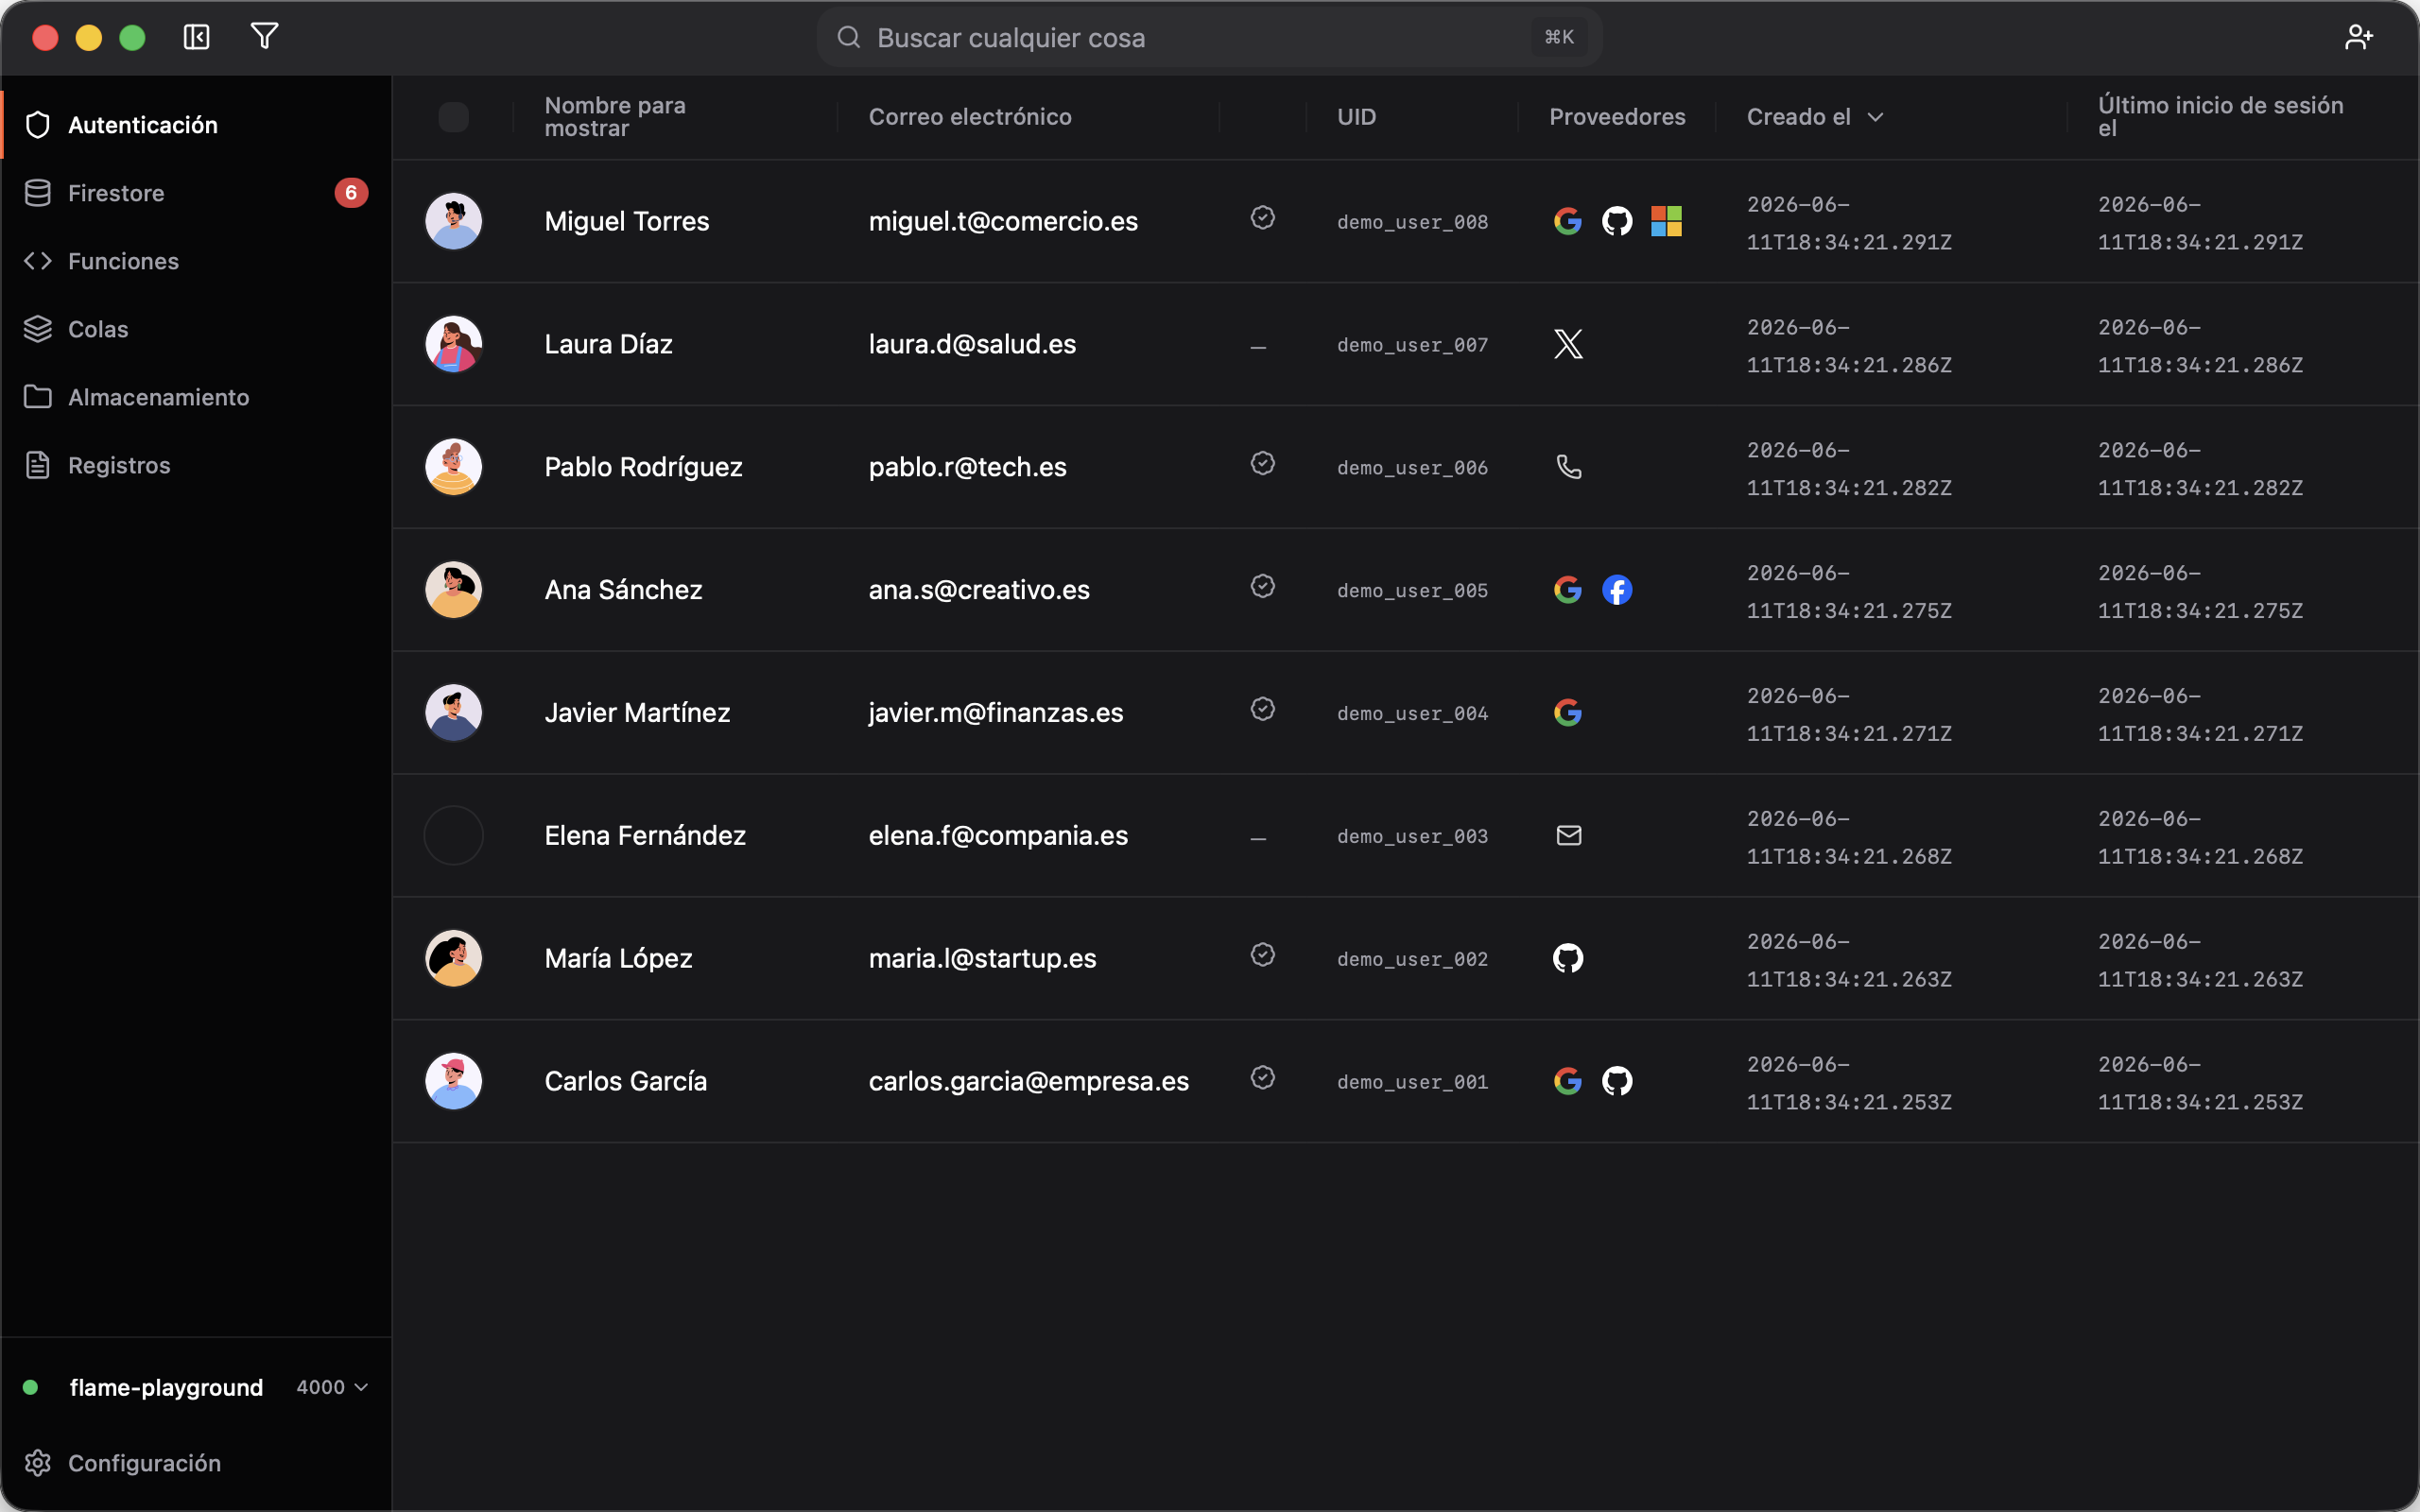Toggle the select-all checkbox in table header
The width and height of the screenshot is (2420, 1512).
(453, 117)
